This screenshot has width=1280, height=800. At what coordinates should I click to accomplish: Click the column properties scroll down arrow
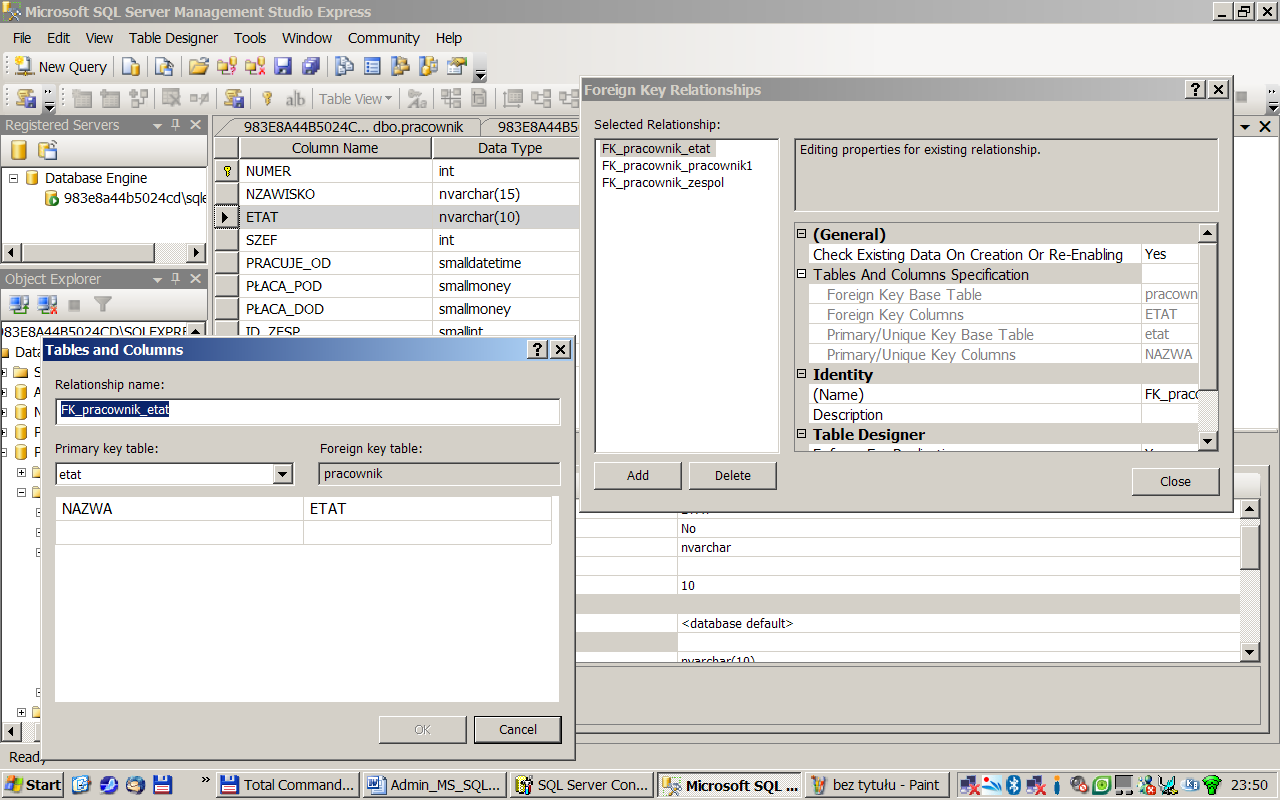pos(1250,652)
